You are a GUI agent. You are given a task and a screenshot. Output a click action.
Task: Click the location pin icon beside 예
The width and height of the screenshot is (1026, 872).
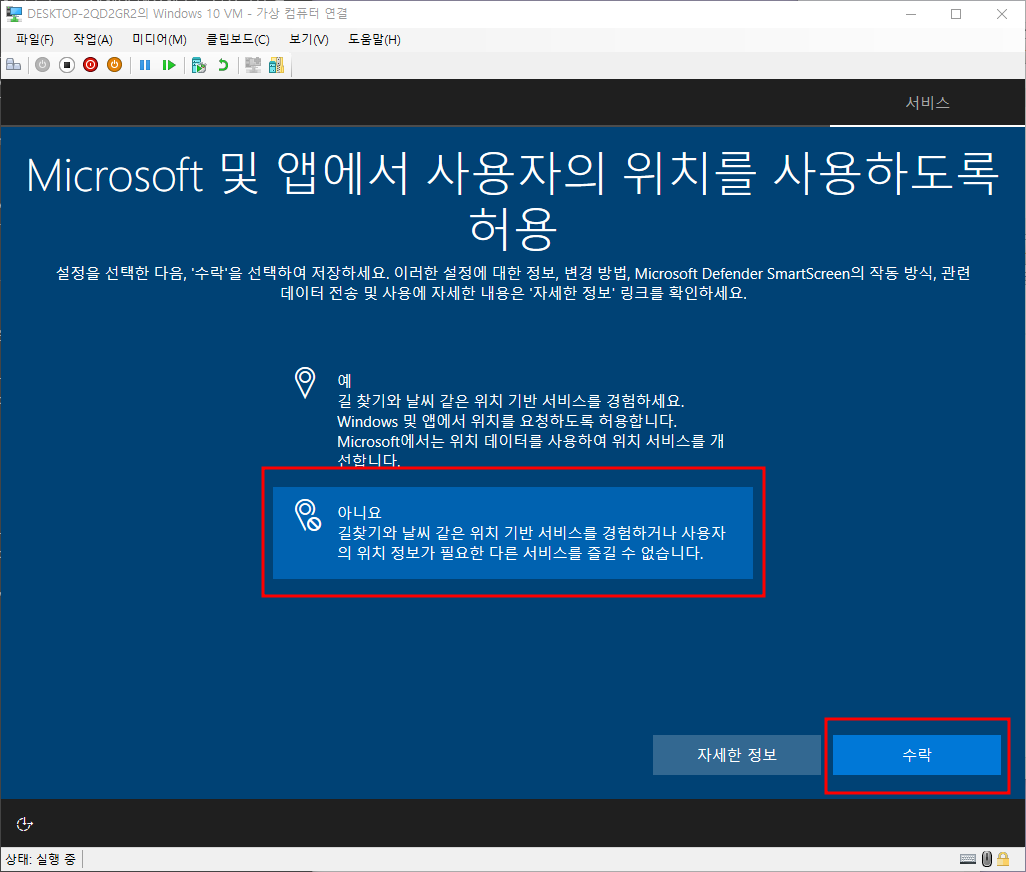(x=305, y=383)
